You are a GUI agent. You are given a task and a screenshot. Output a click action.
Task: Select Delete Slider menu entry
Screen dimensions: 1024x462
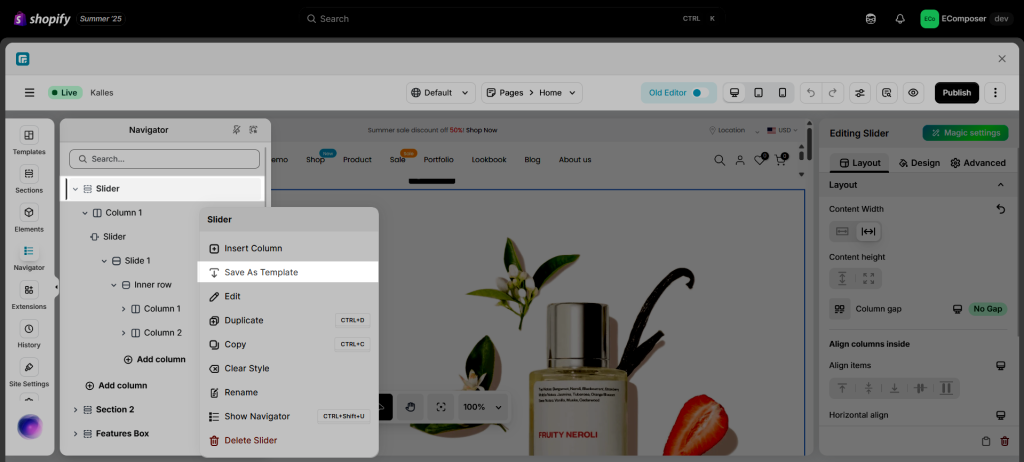coord(288,440)
